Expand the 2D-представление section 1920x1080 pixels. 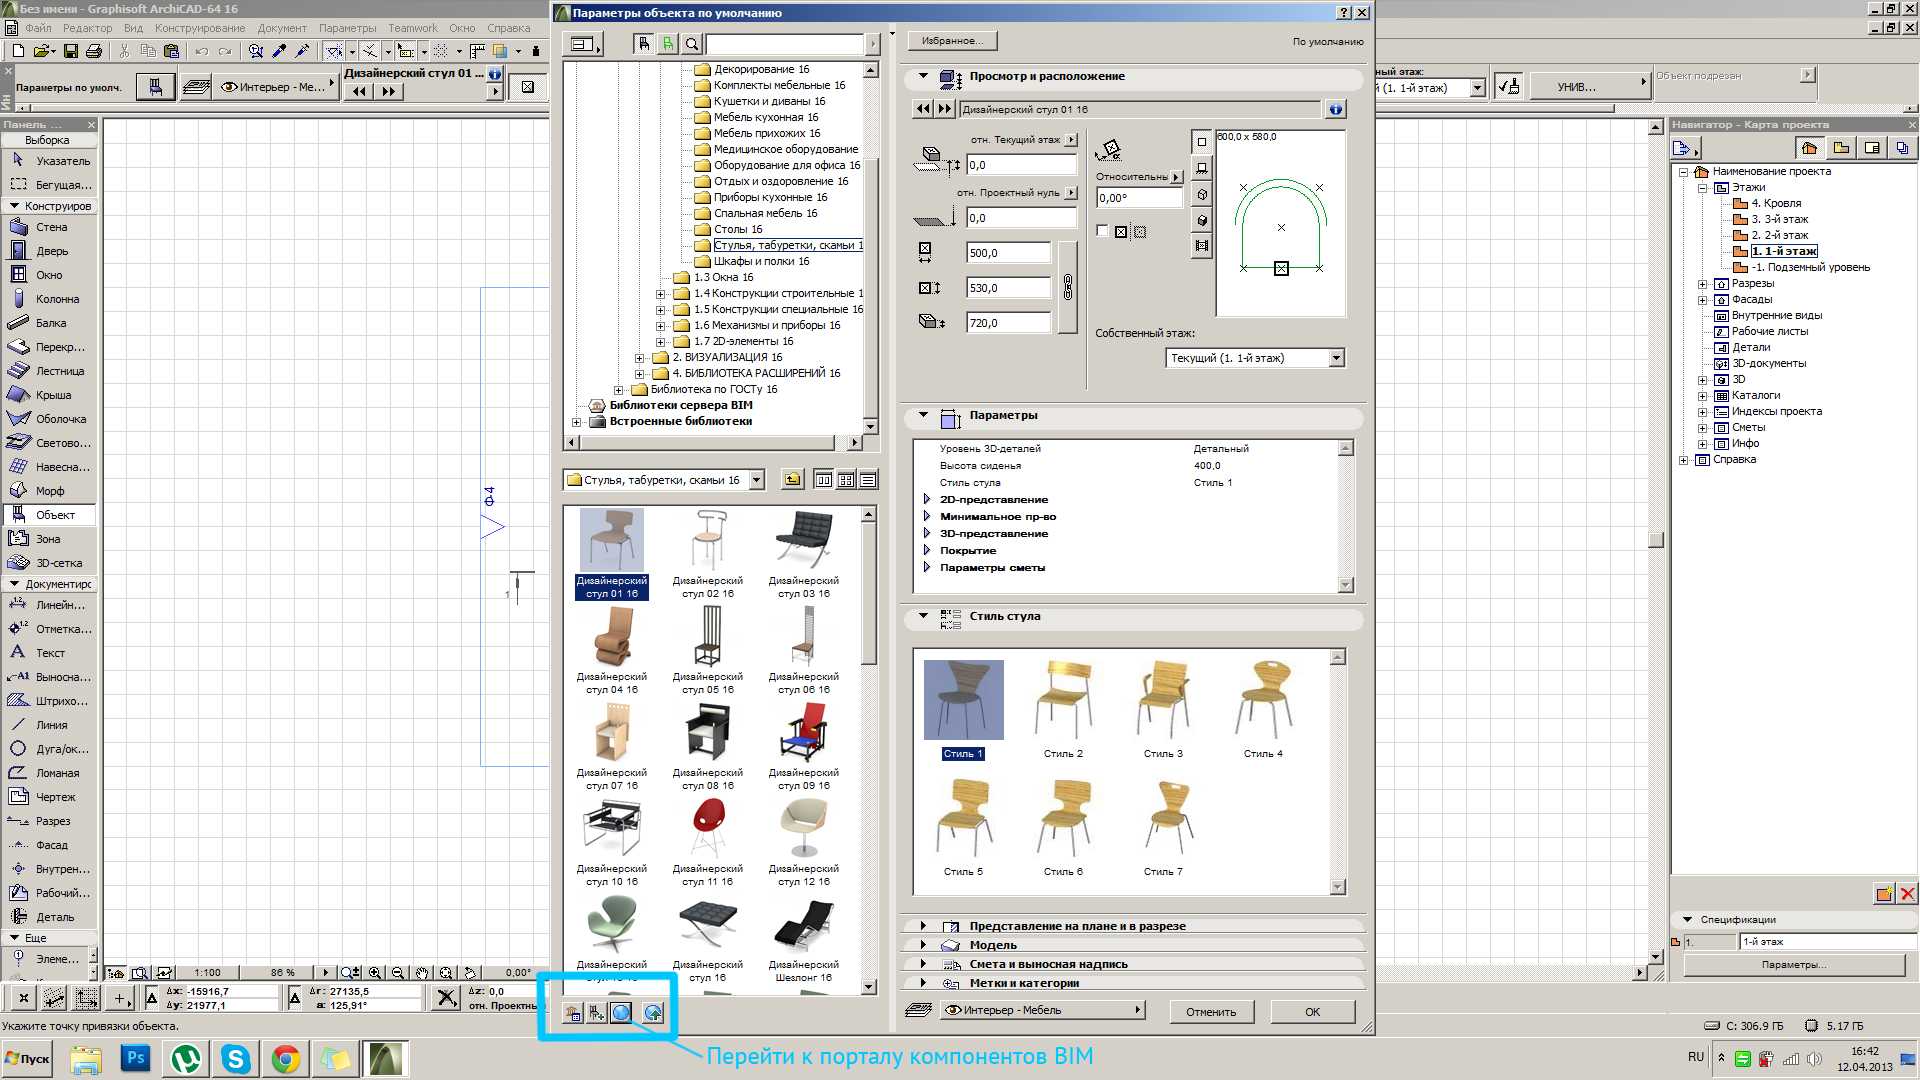pyautogui.click(x=931, y=498)
